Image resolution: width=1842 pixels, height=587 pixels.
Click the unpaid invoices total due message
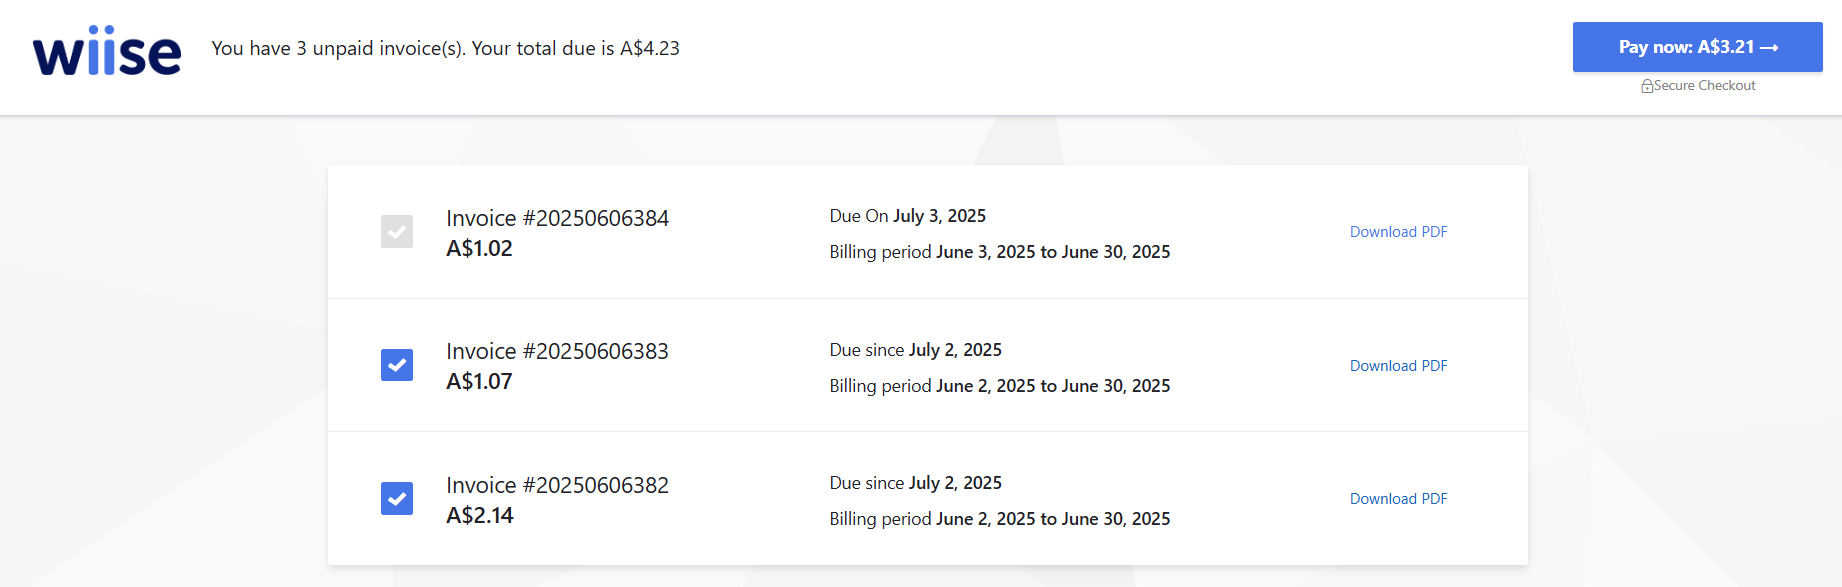pyautogui.click(x=446, y=48)
